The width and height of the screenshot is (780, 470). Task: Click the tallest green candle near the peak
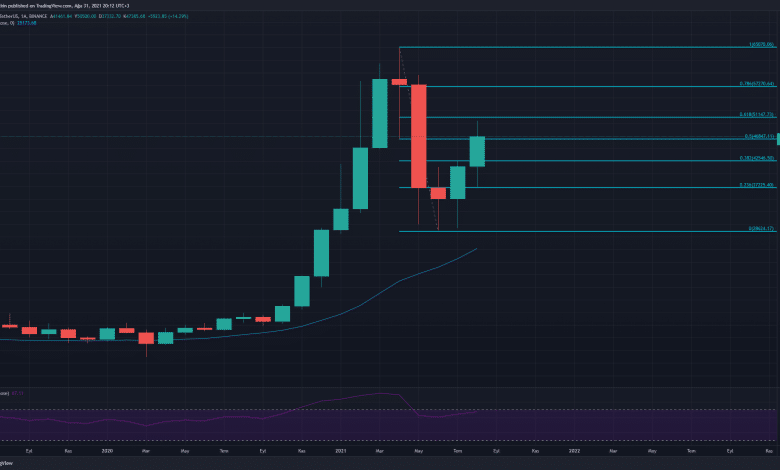click(x=380, y=113)
